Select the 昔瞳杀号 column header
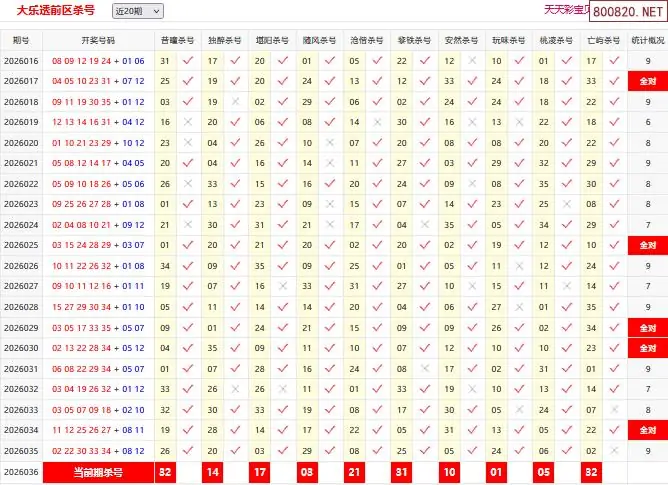 (176, 41)
